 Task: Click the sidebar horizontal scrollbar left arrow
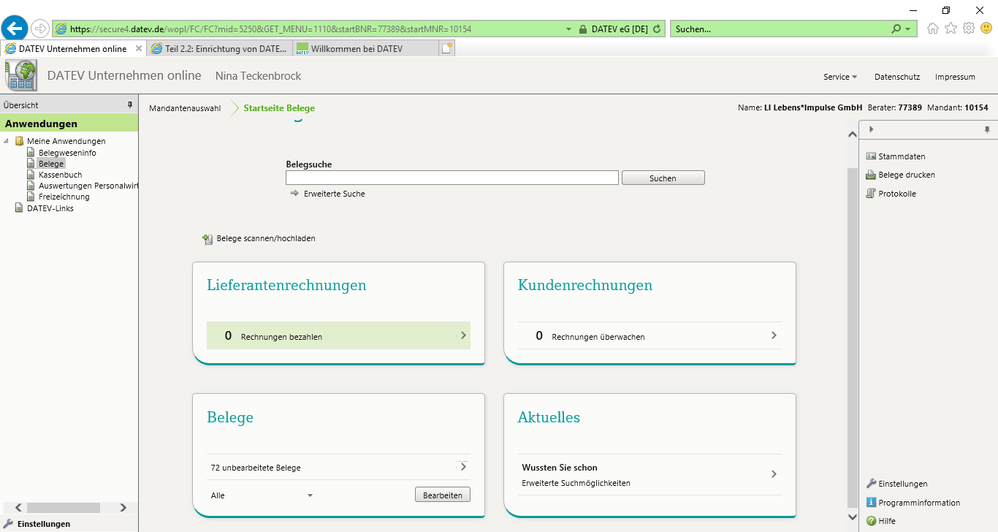(x=18, y=507)
